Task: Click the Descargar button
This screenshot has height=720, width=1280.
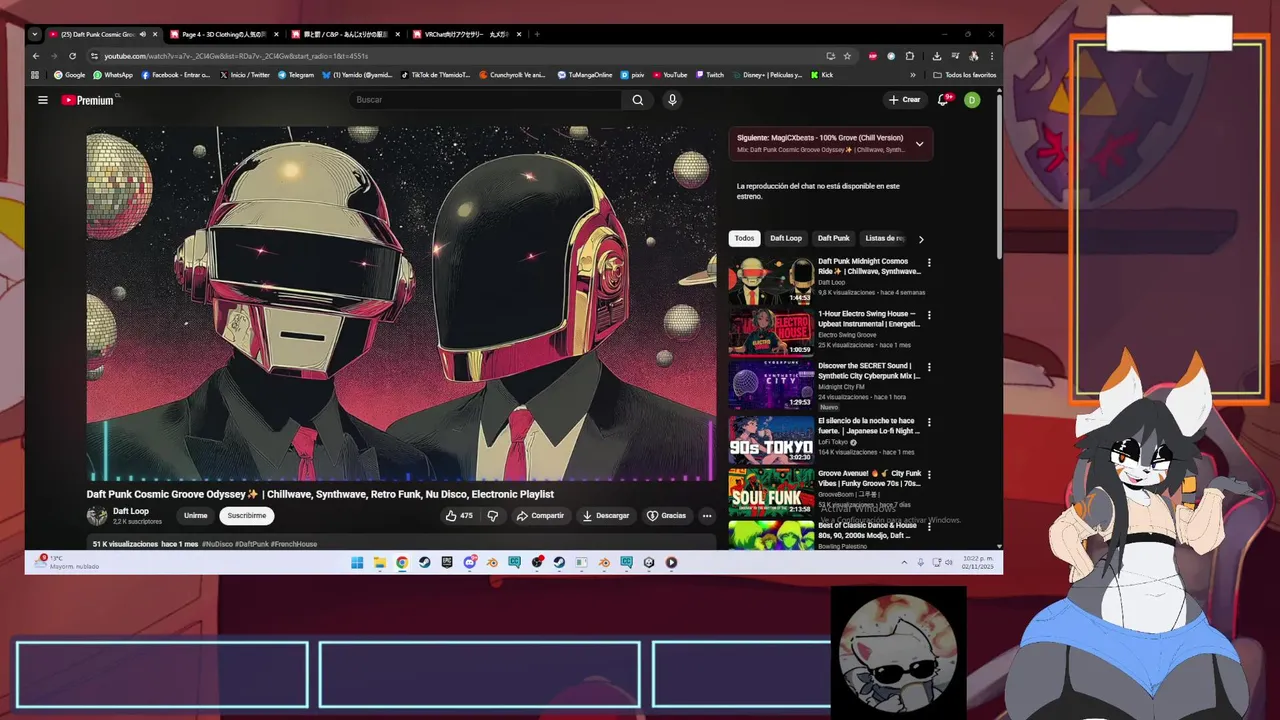Action: (606, 516)
